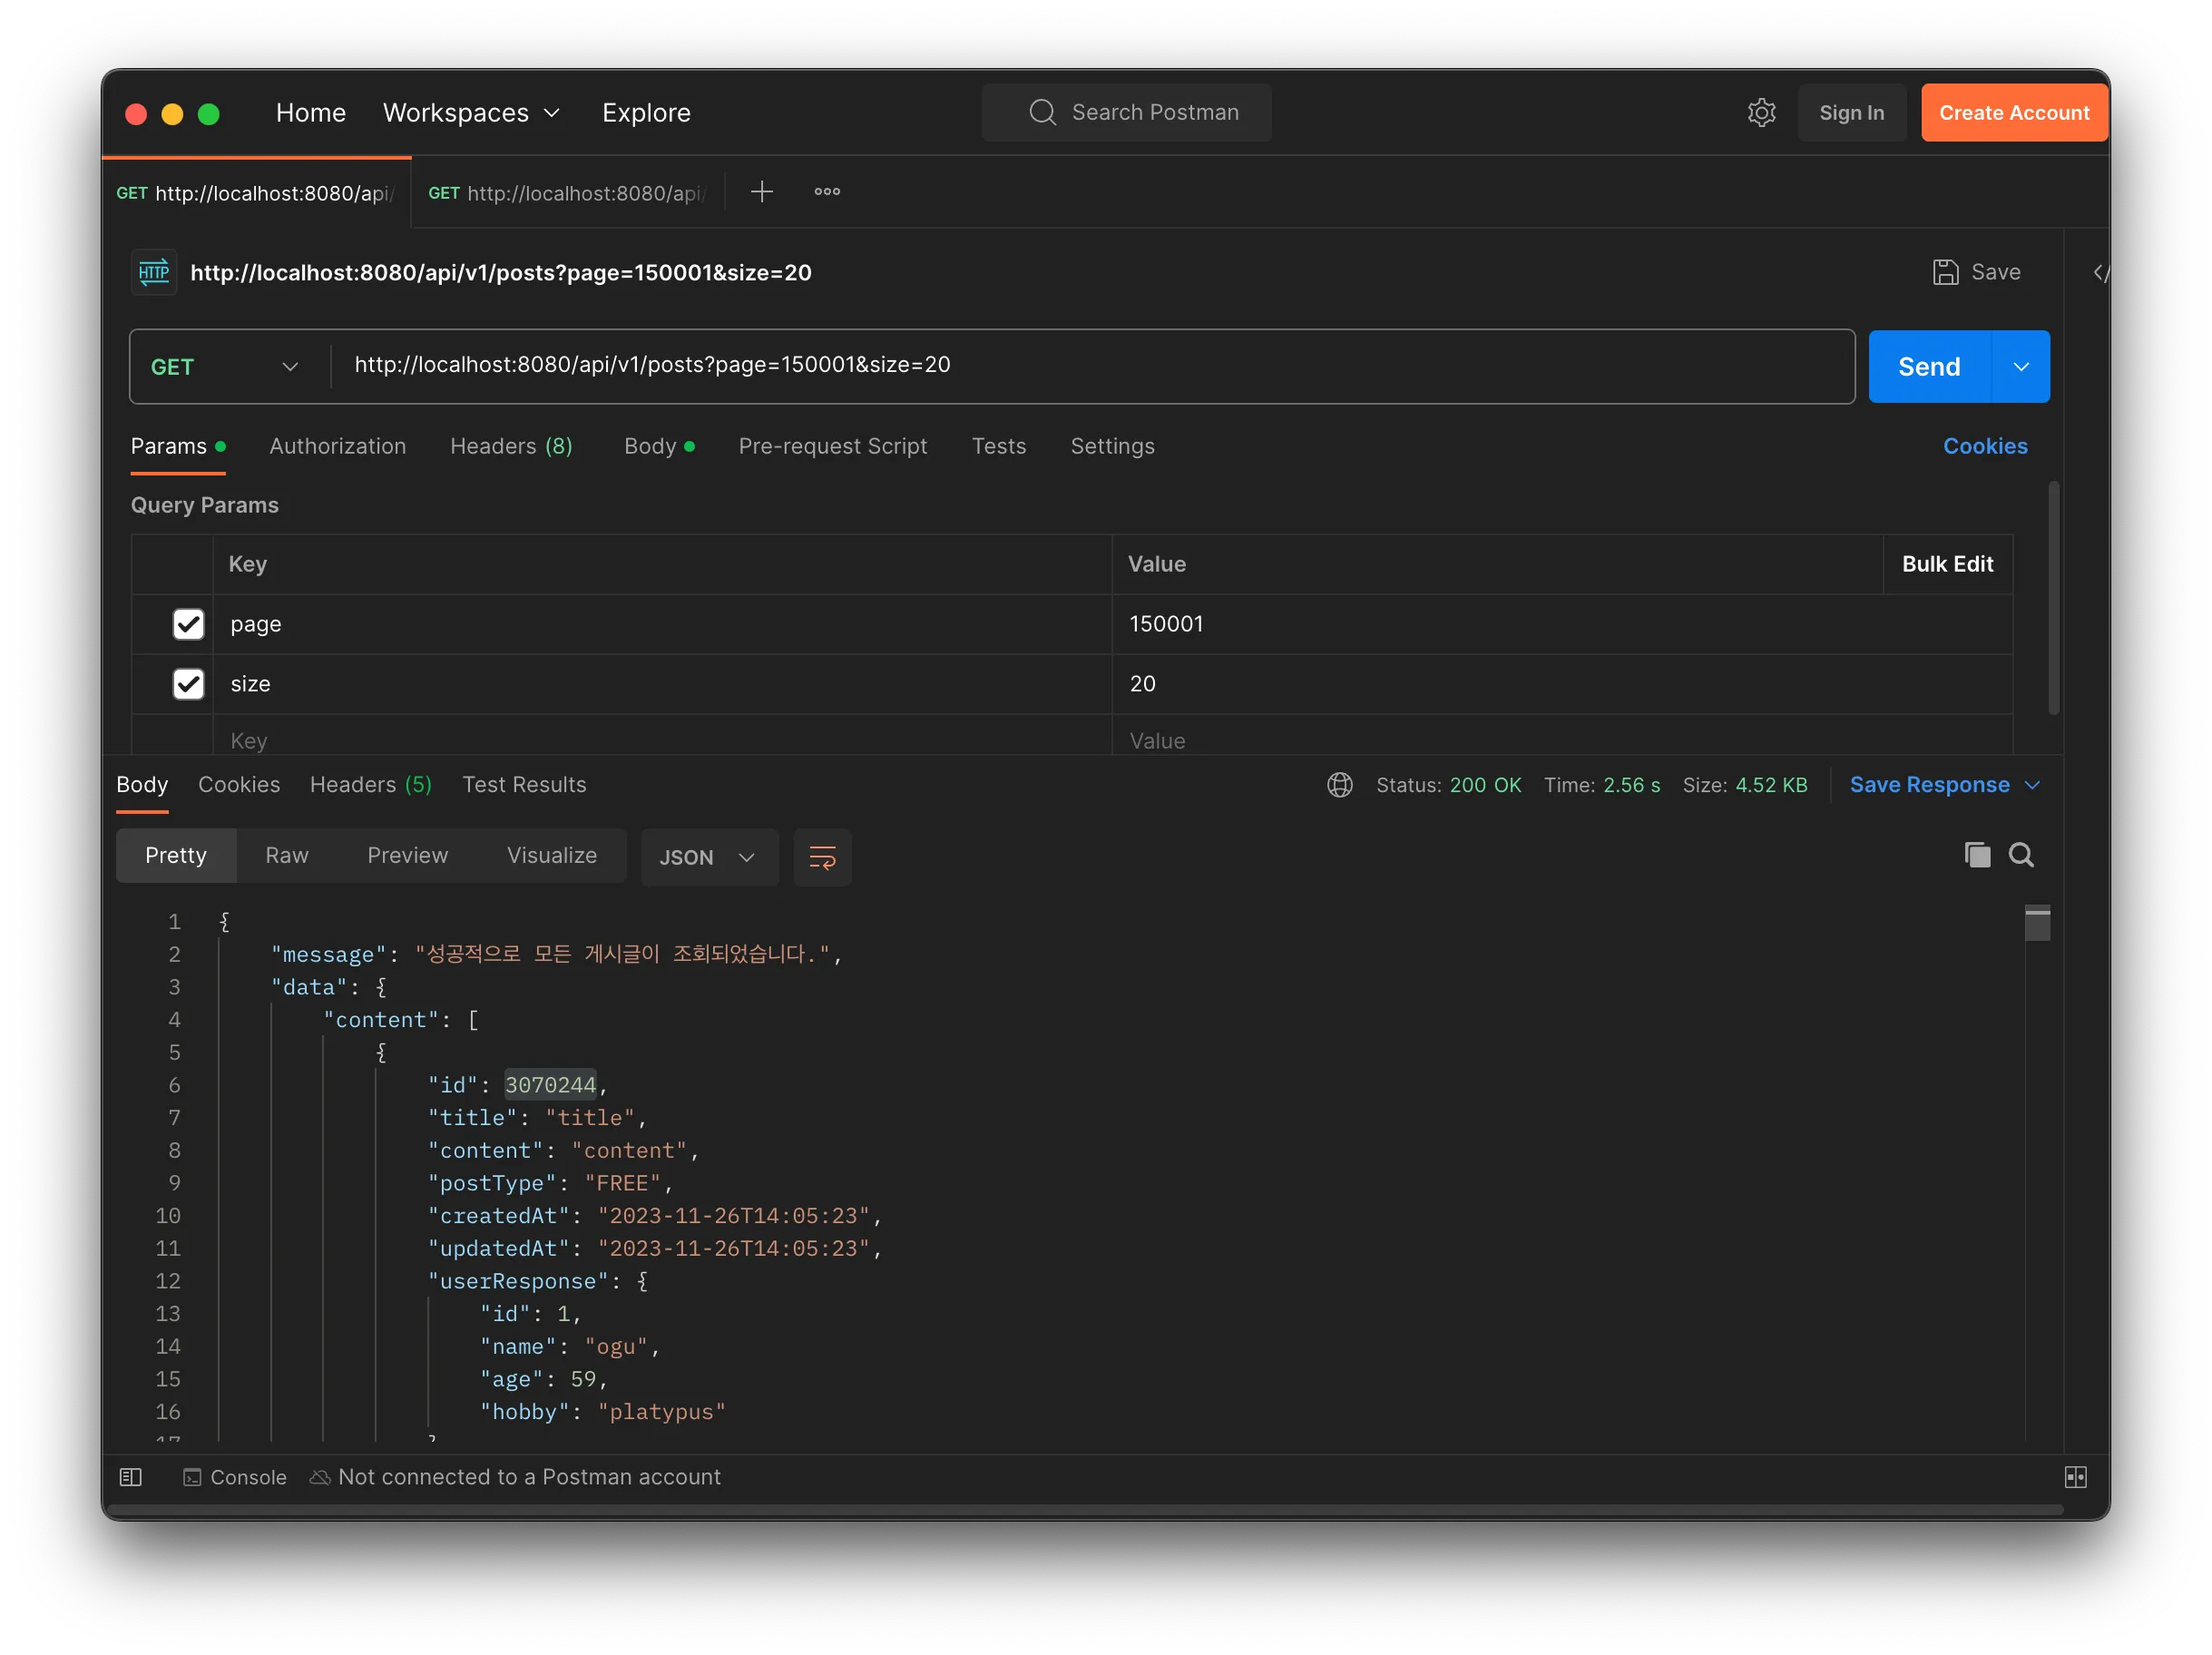Click the search response magnifier icon
The image size is (2212, 1655).
tap(2021, 855)
